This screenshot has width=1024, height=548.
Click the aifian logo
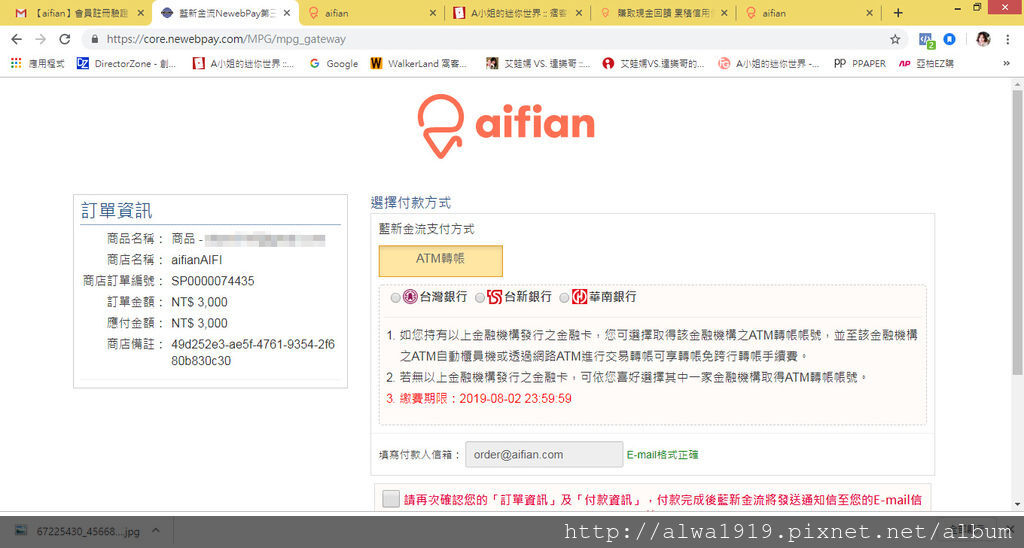pyautogui.click(x=506, y=127)
